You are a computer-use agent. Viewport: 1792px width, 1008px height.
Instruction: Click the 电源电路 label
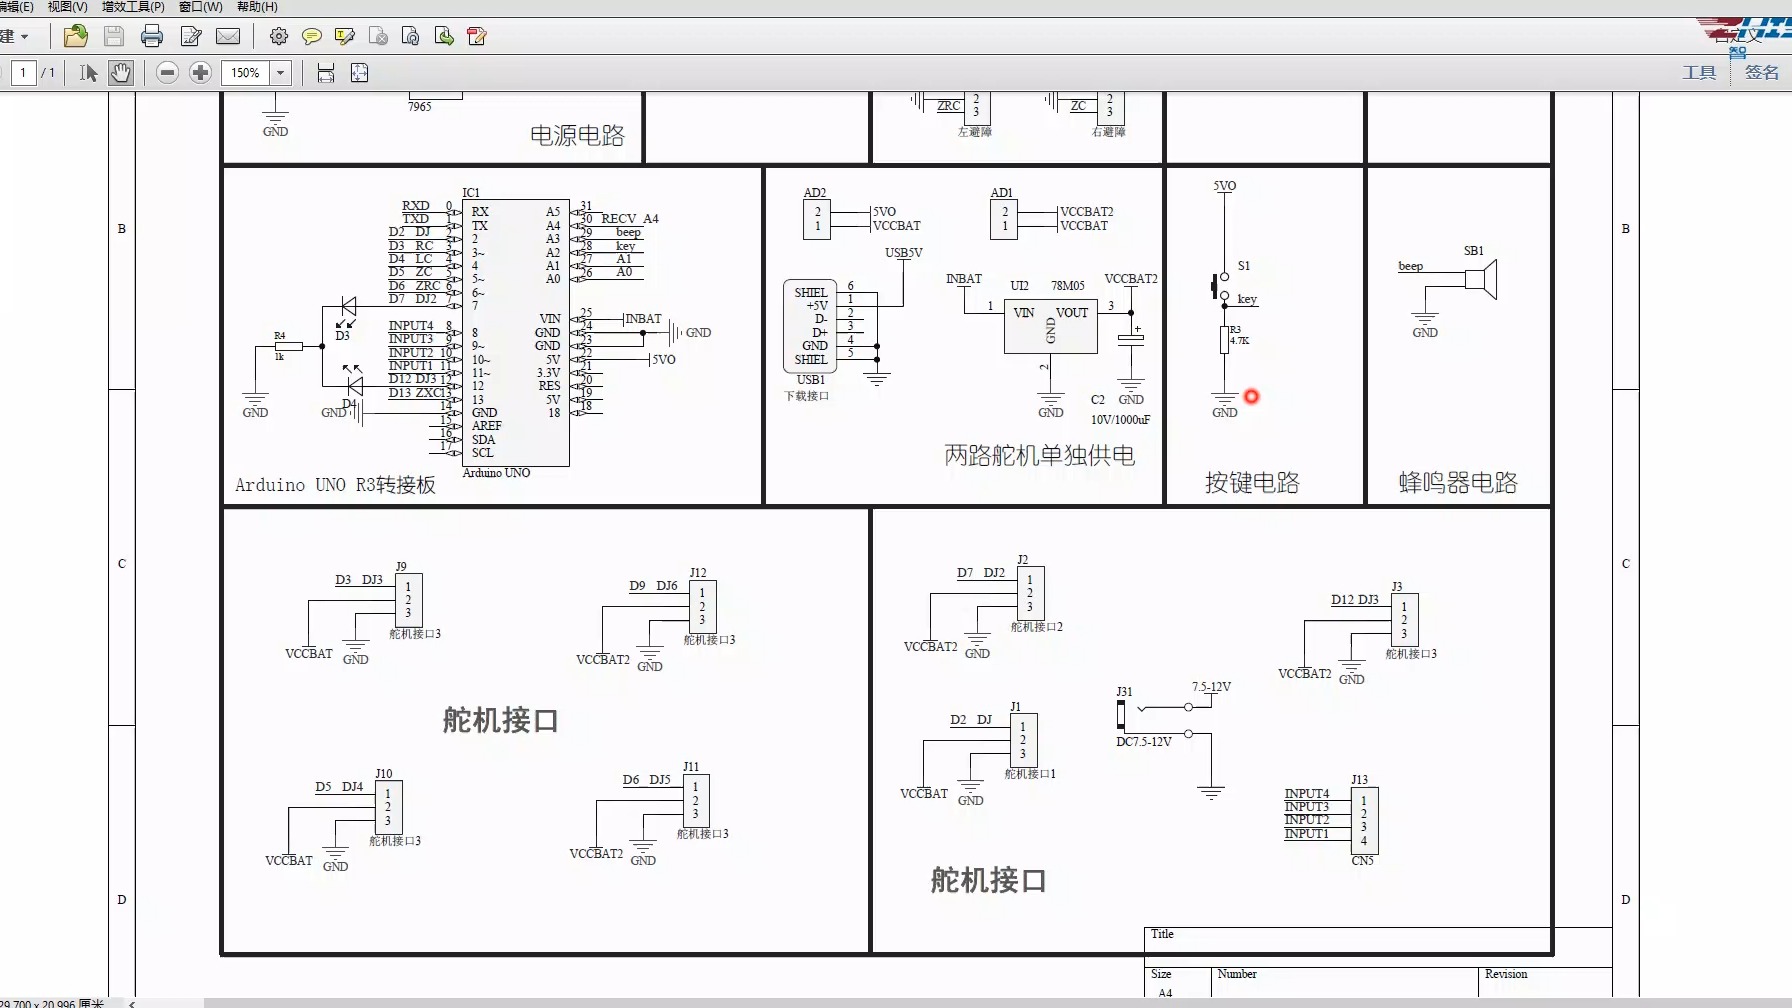coord(577,136)
